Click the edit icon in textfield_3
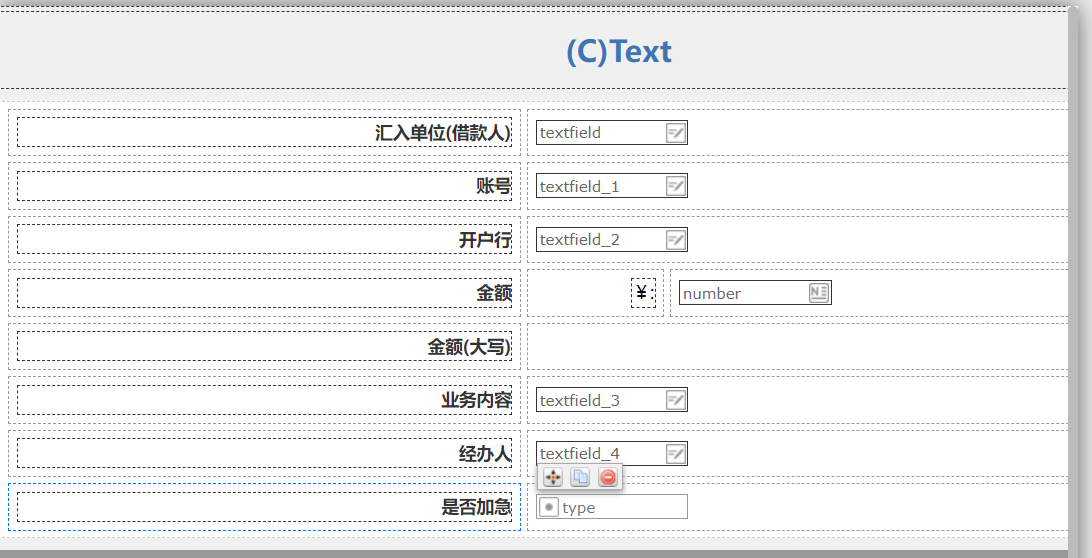 [x=676, y=400]
